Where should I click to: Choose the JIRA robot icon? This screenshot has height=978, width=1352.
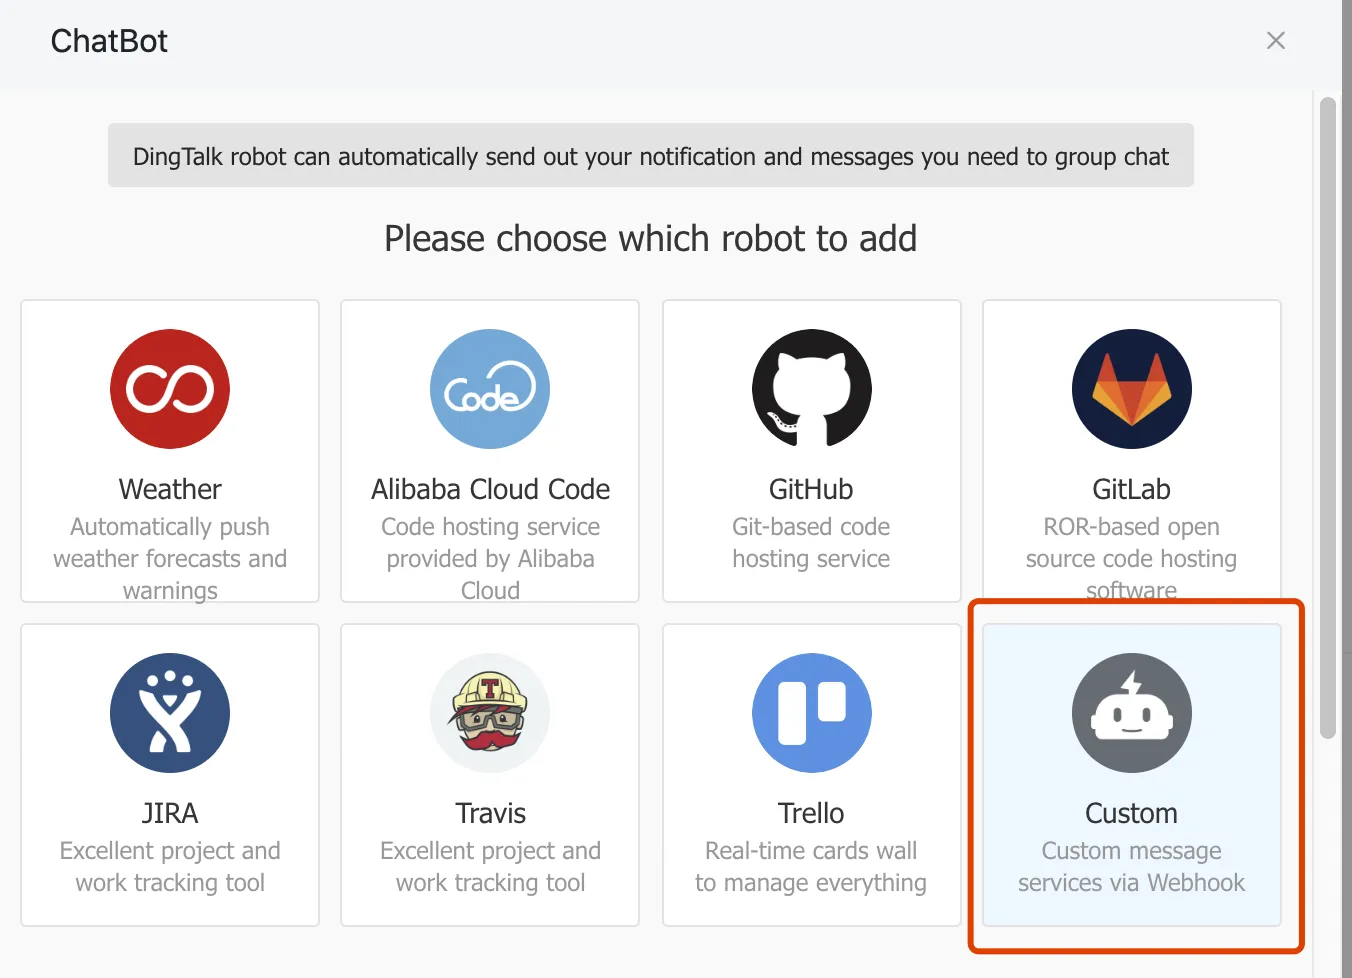pyautogui.click(x=170, y=713)
